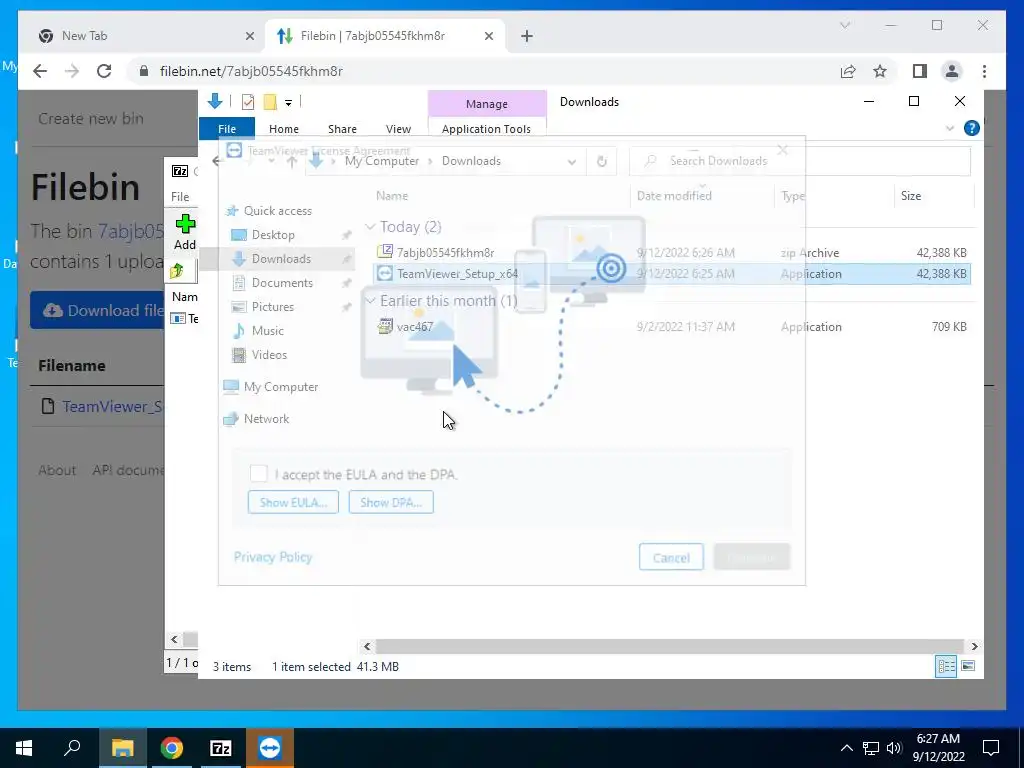Click the Download files button on Filebin

click(98, 310)
